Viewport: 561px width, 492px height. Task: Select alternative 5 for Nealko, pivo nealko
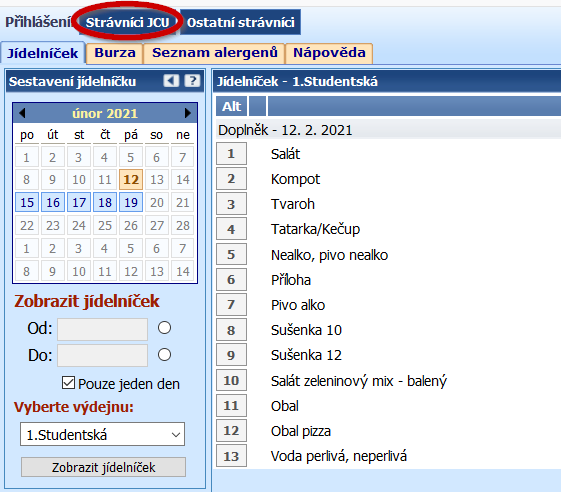tap(231, 254)
